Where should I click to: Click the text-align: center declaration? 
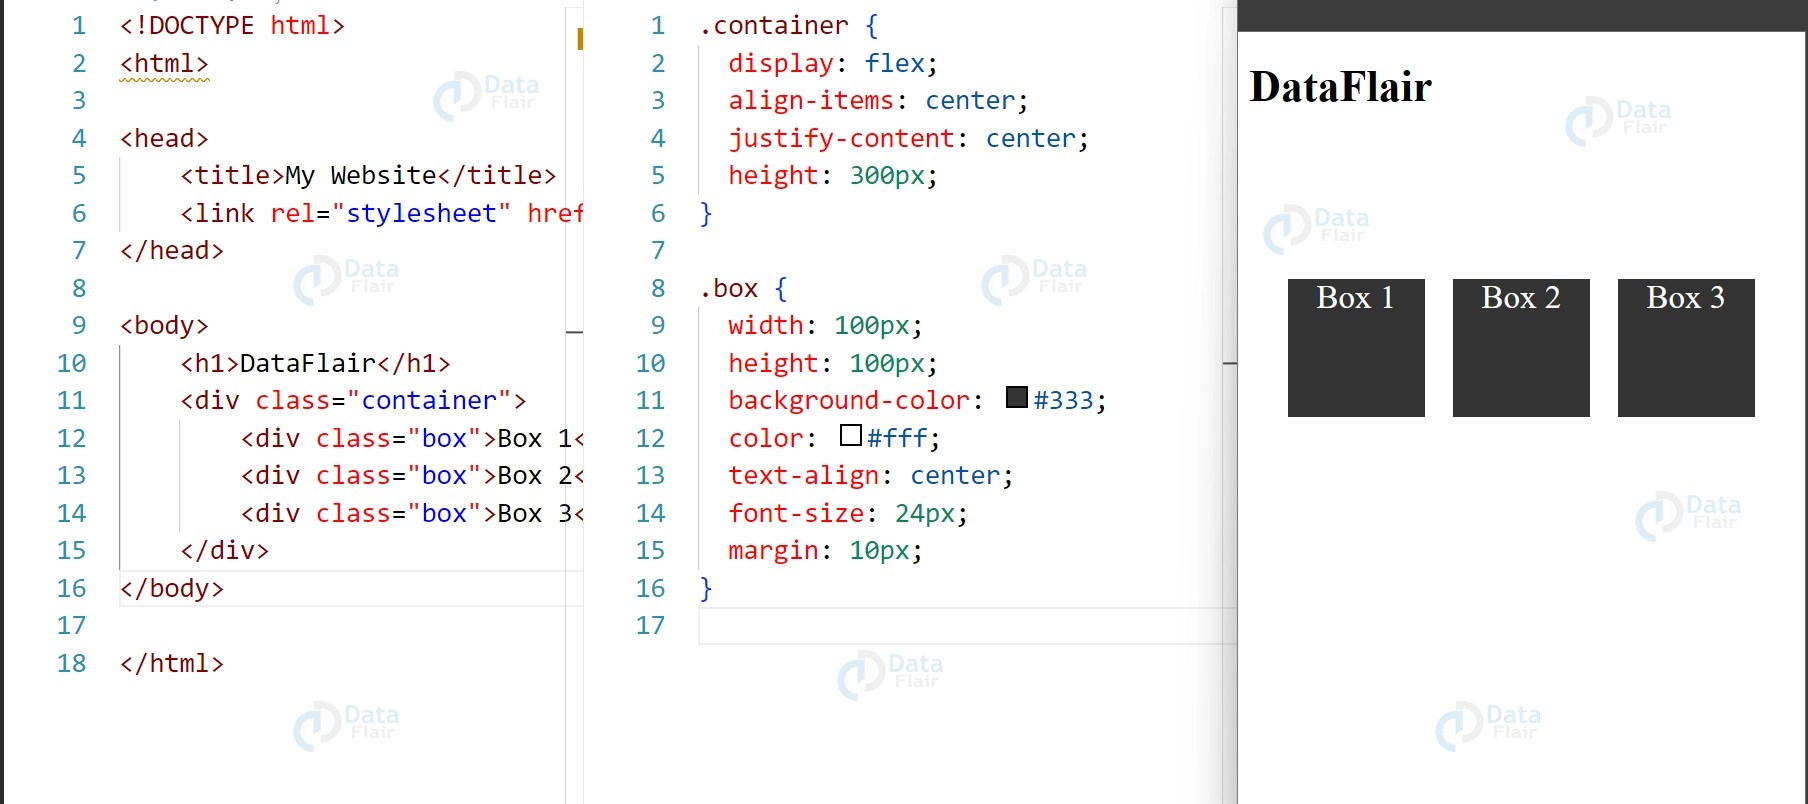point(871,475)
